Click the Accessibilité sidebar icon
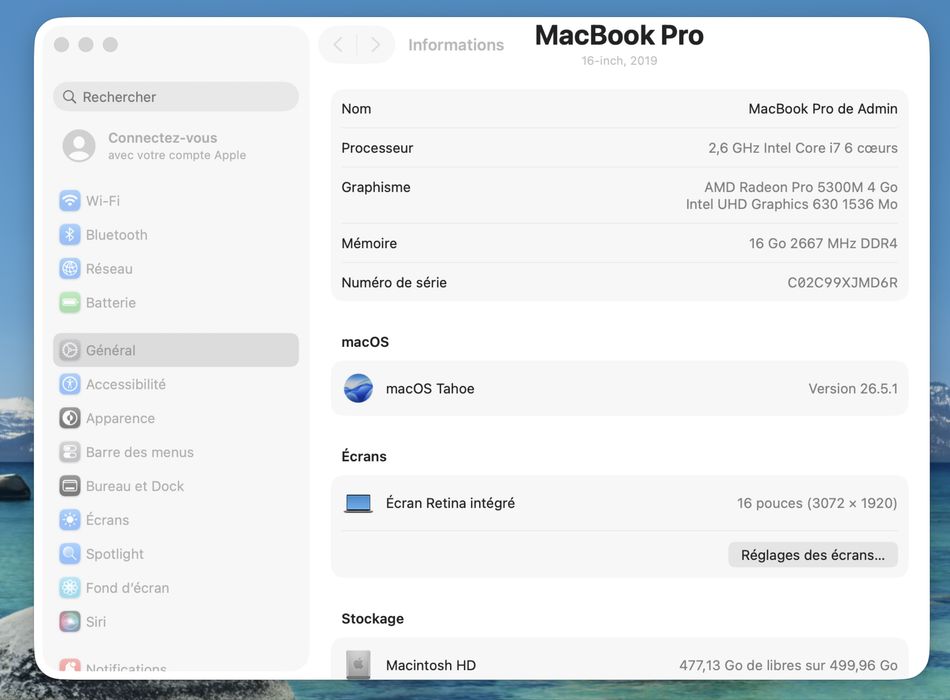The image size is (950, 700). click(70, 384)
